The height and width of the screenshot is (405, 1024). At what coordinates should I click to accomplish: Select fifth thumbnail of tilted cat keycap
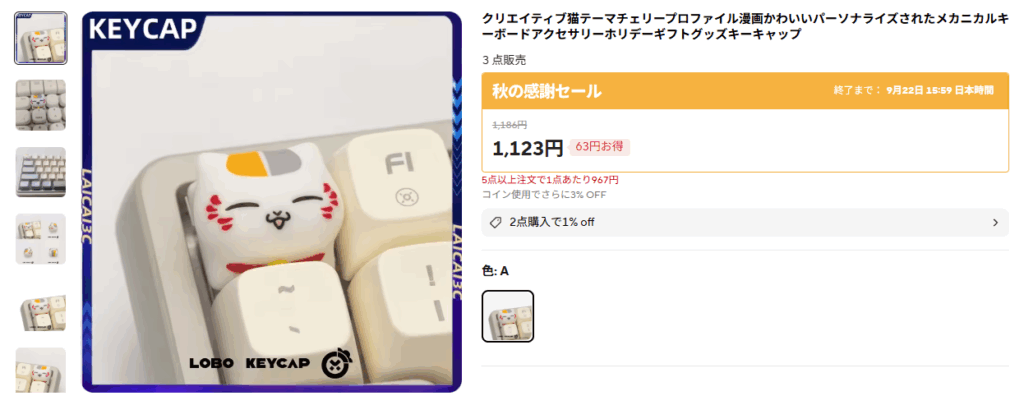point(40,306)
